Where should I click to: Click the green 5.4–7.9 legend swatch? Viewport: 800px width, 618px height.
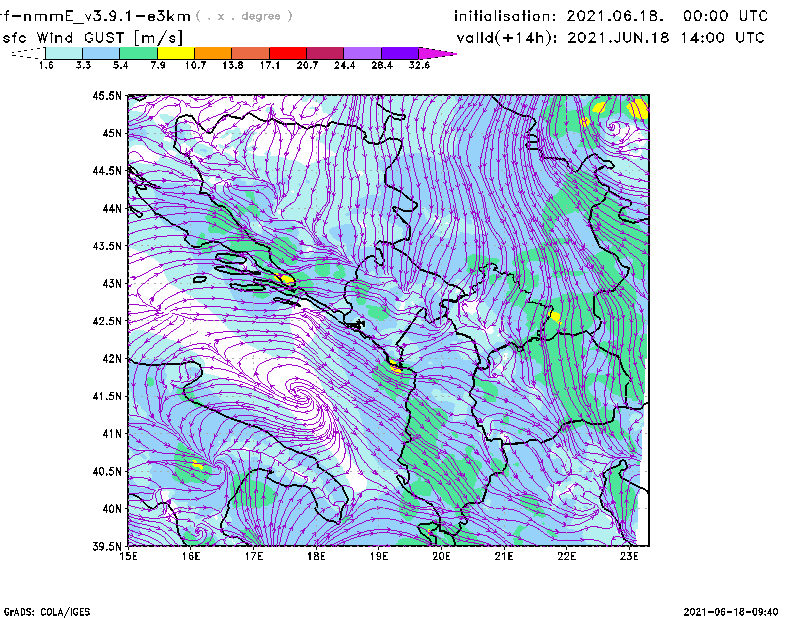tap(138, 53)
